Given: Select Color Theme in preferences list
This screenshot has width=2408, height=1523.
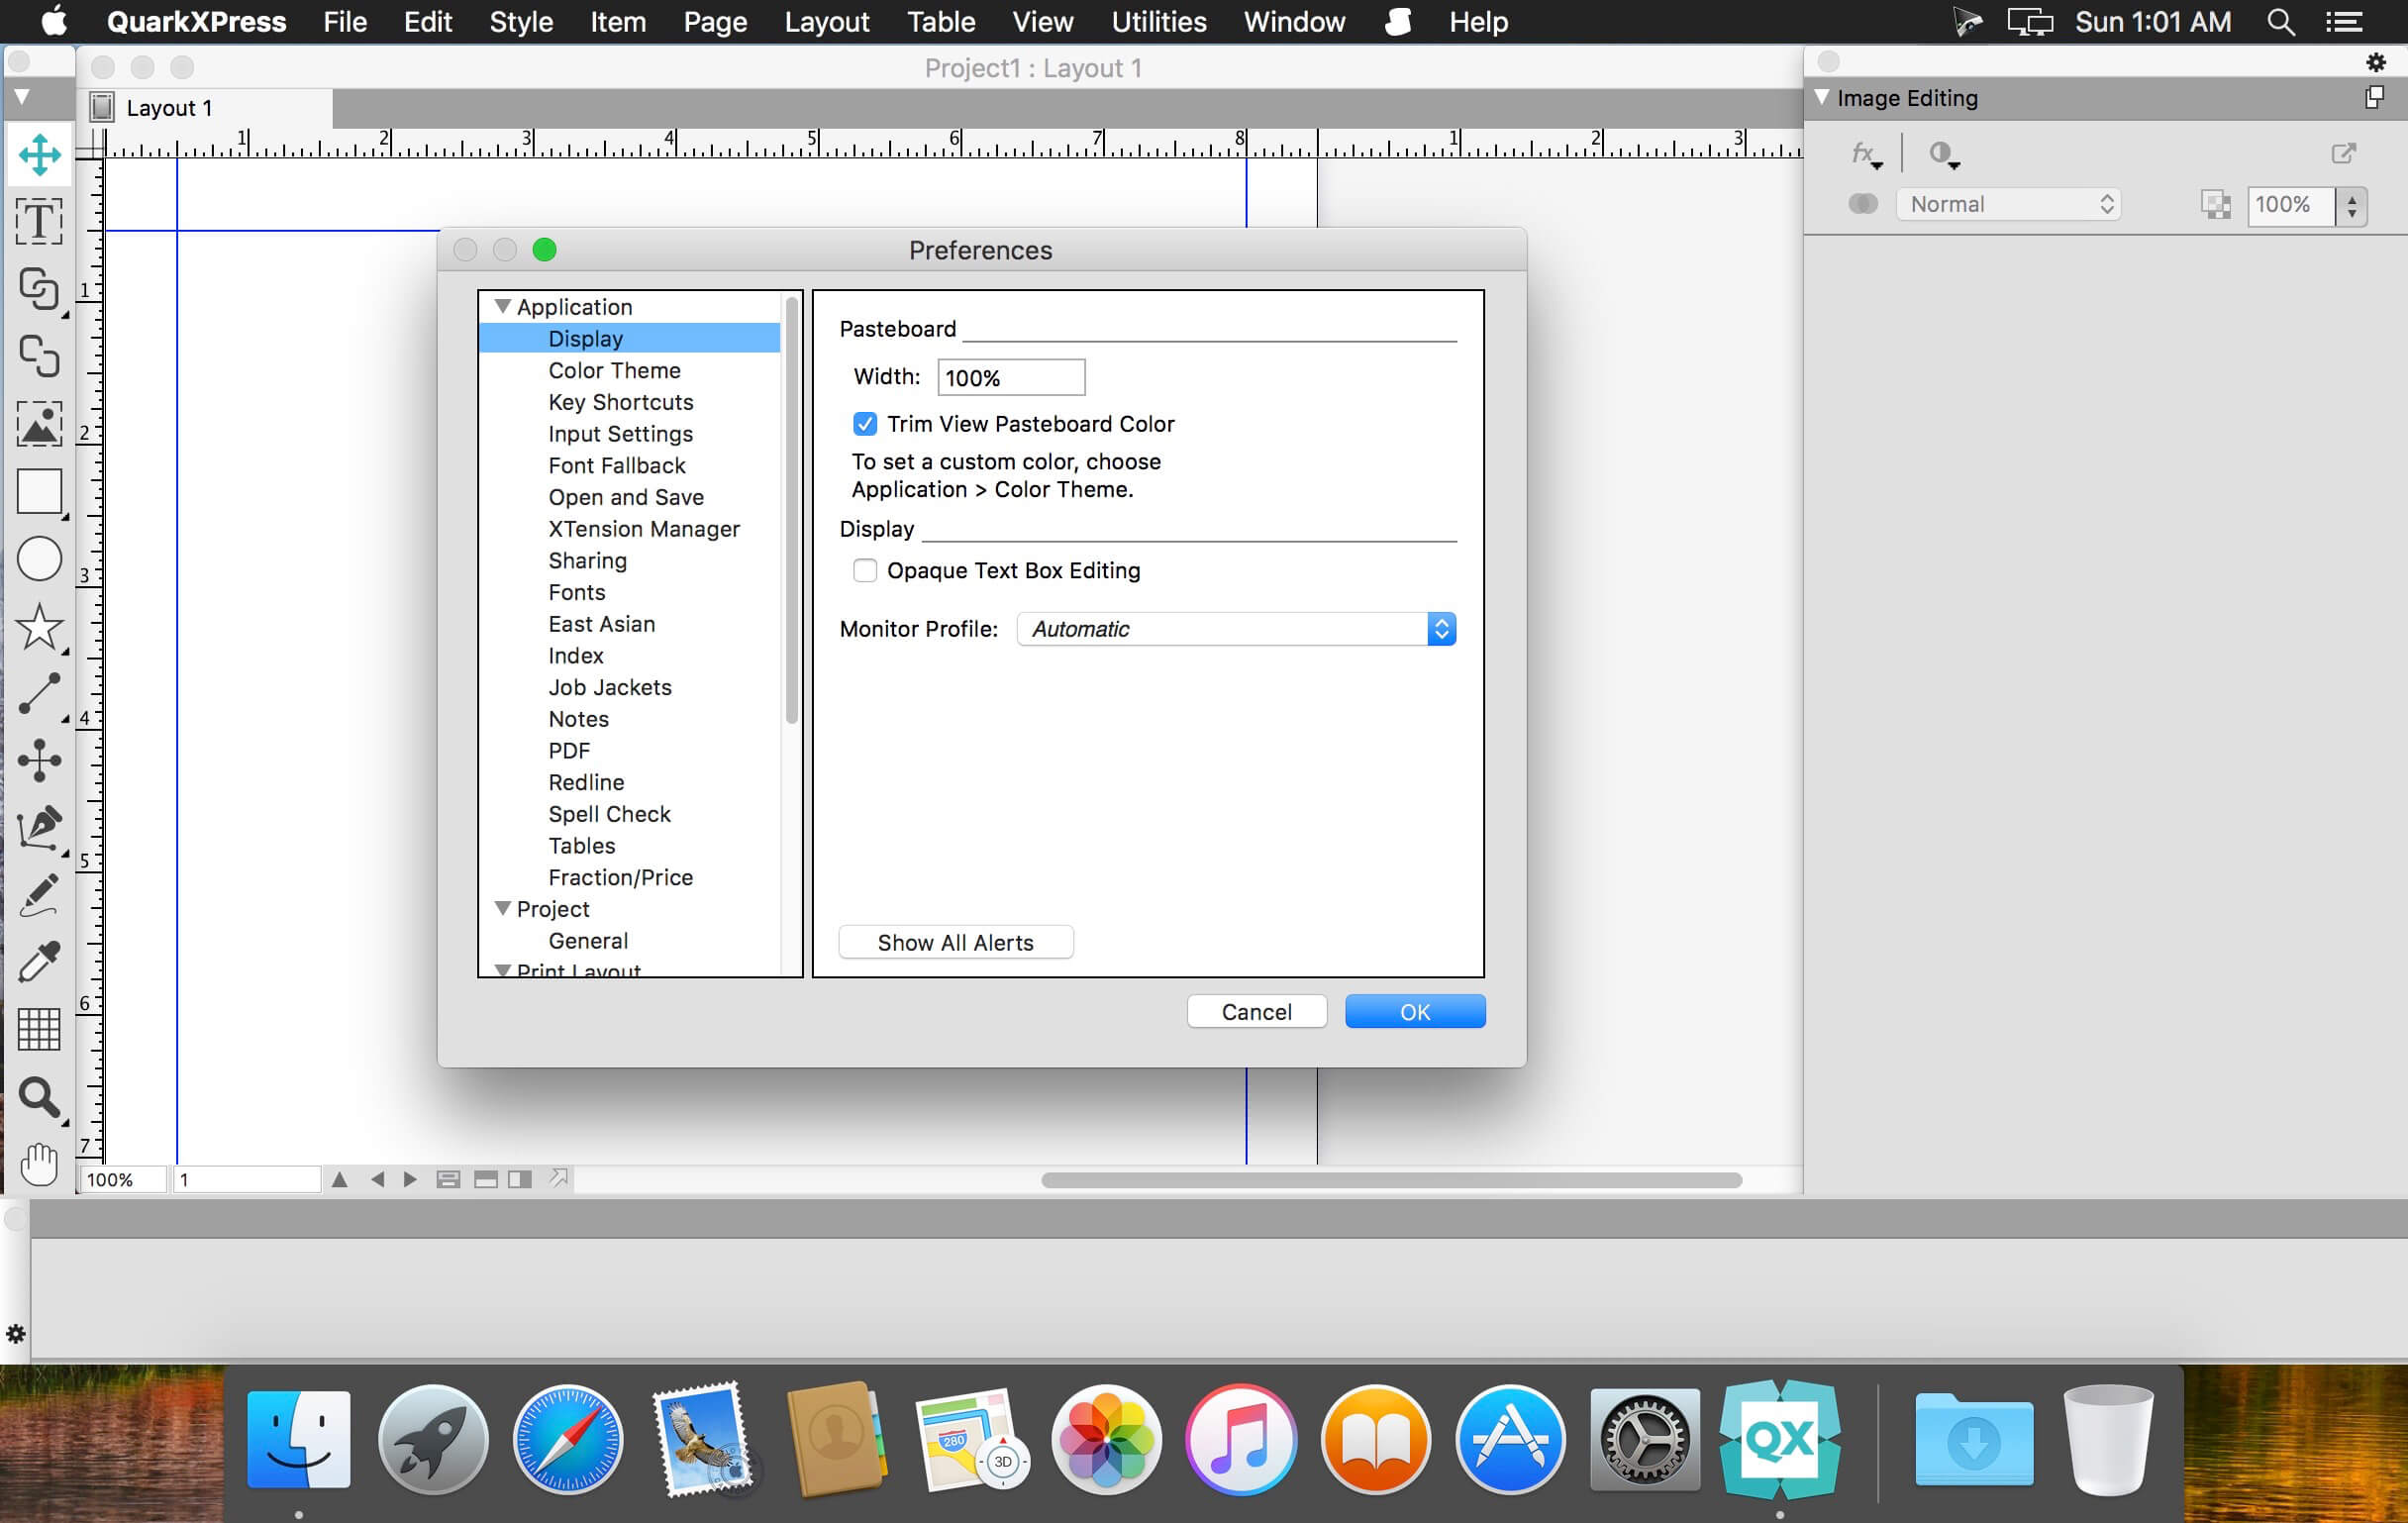Looking at the screenshot, I should pyautogui.click(x=614, y=370).
